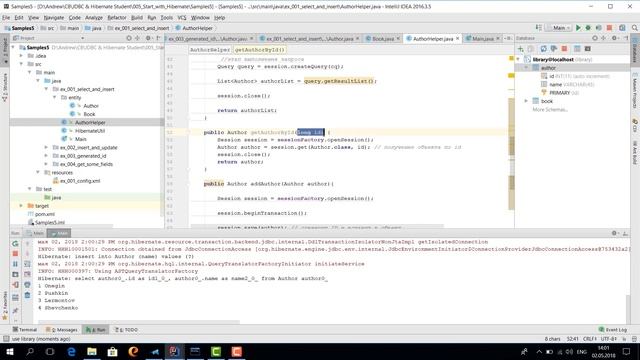Close the AuthorHelper.java editor tab
Screen dimensions: 640x360
tap(457, 38)
